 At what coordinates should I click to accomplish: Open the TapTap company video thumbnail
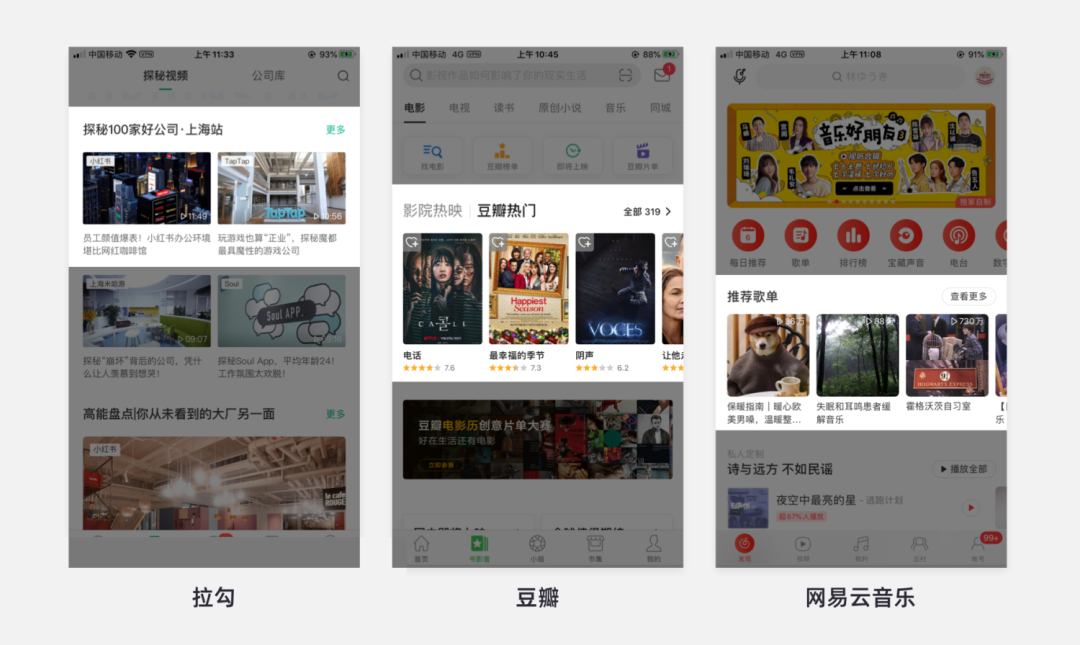(282, 188)
